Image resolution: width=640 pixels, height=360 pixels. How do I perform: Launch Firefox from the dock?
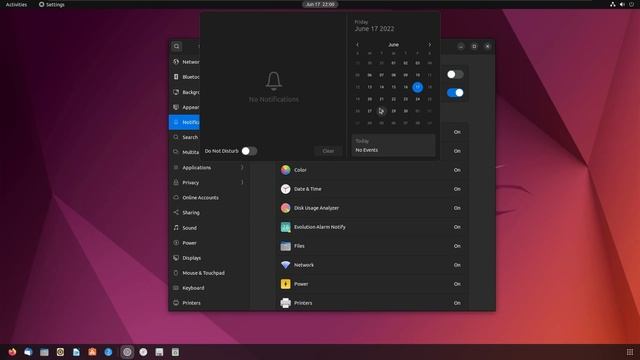(x=12, y=352)
